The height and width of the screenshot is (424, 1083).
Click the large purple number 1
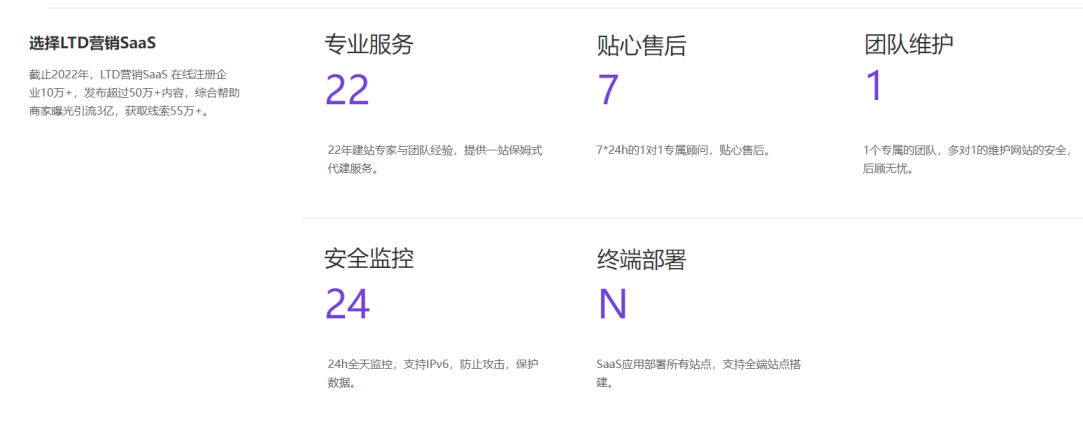tap(874, 87)
